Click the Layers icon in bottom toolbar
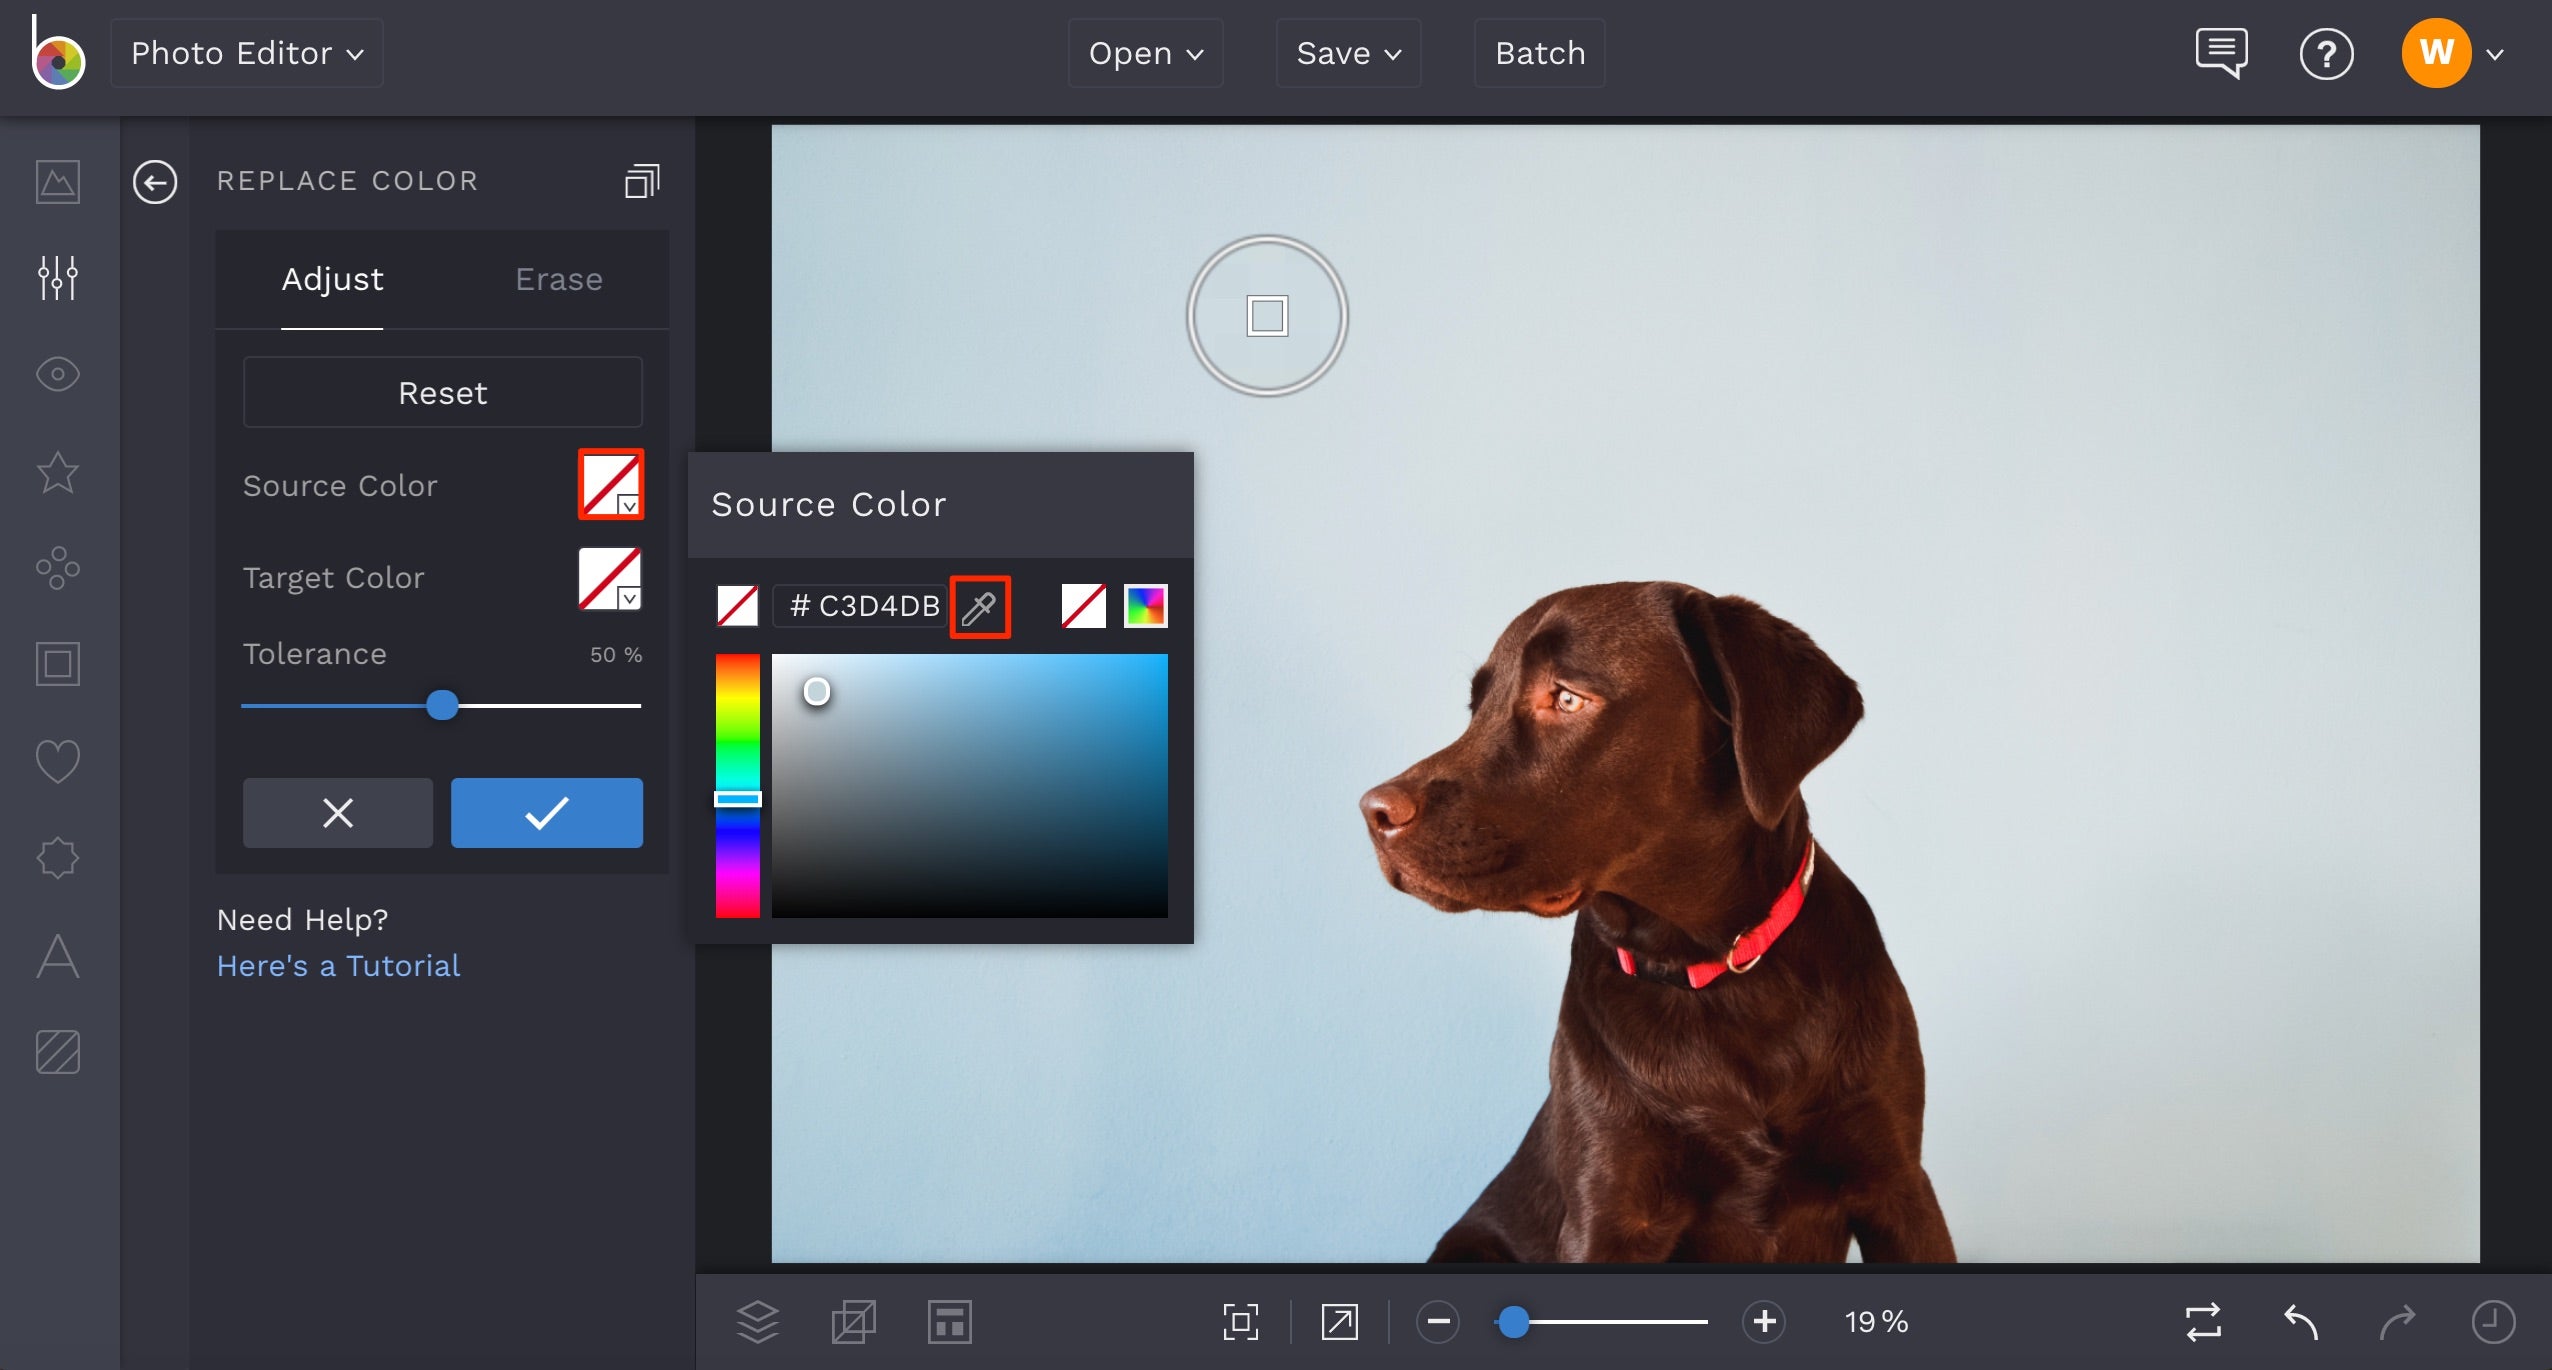2552x1370 pixels. [x=757, y=1320]
